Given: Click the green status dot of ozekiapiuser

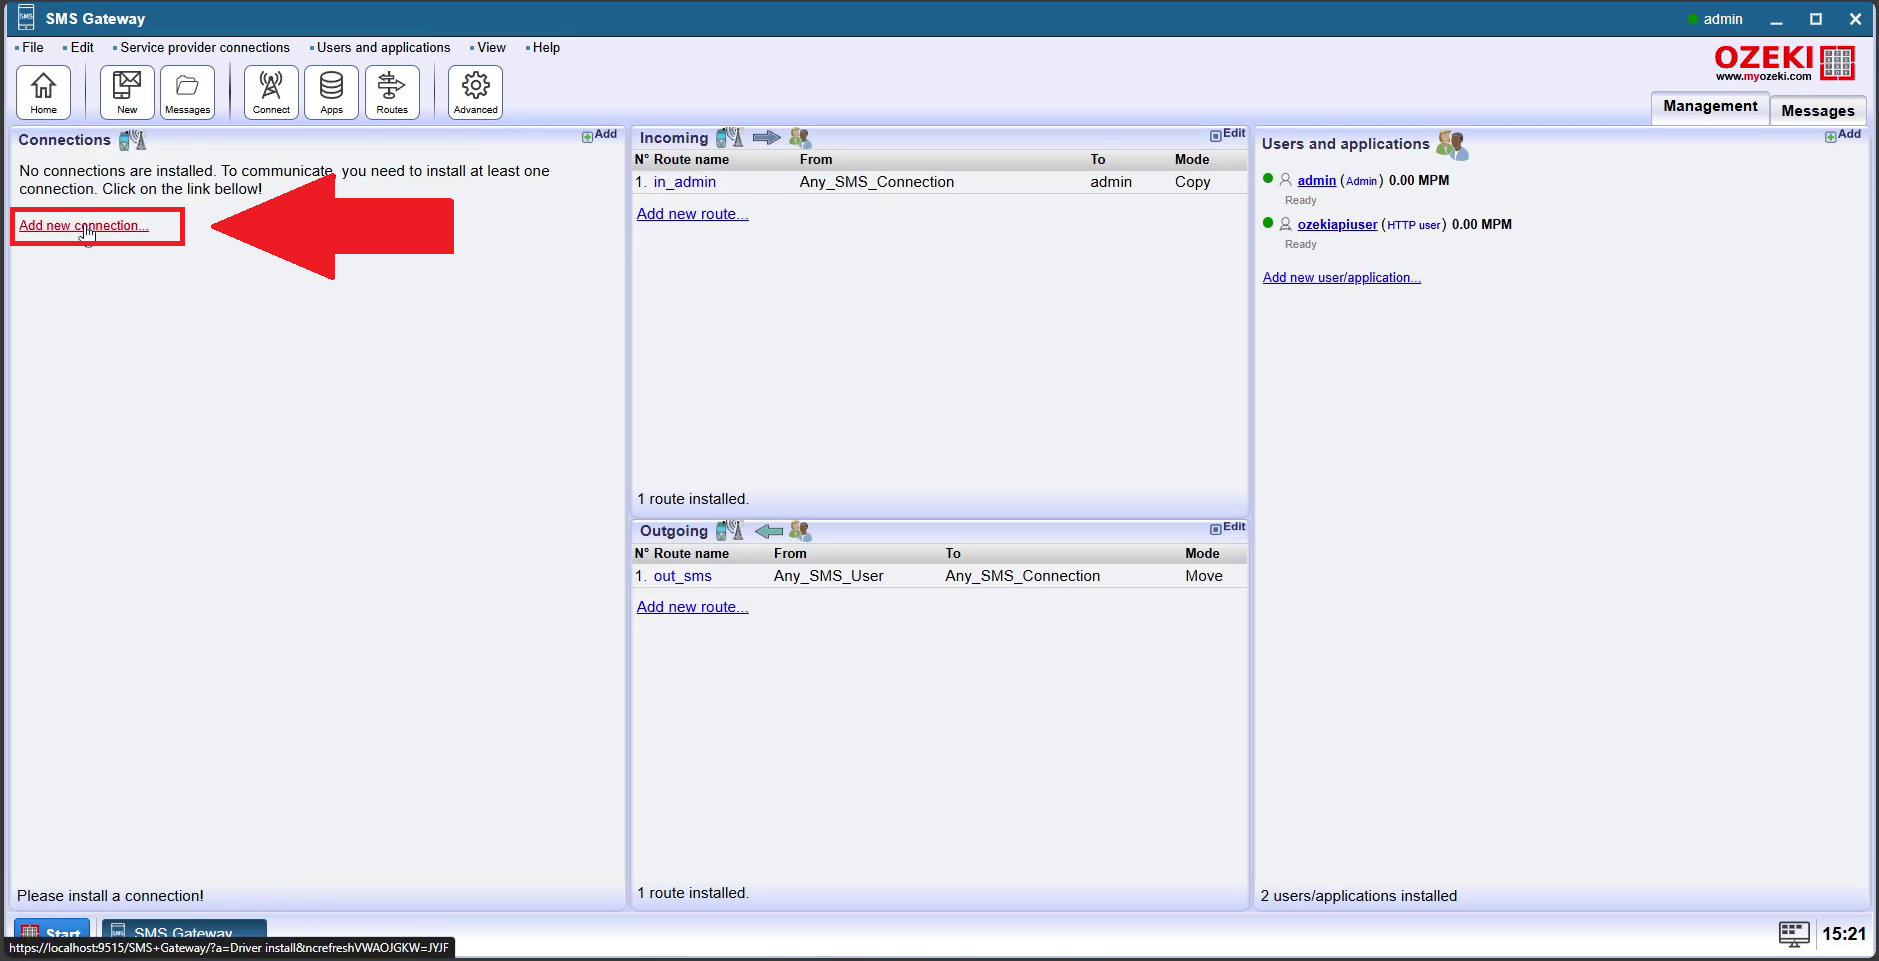Looking at the screenshot, I should point(1268,223).
